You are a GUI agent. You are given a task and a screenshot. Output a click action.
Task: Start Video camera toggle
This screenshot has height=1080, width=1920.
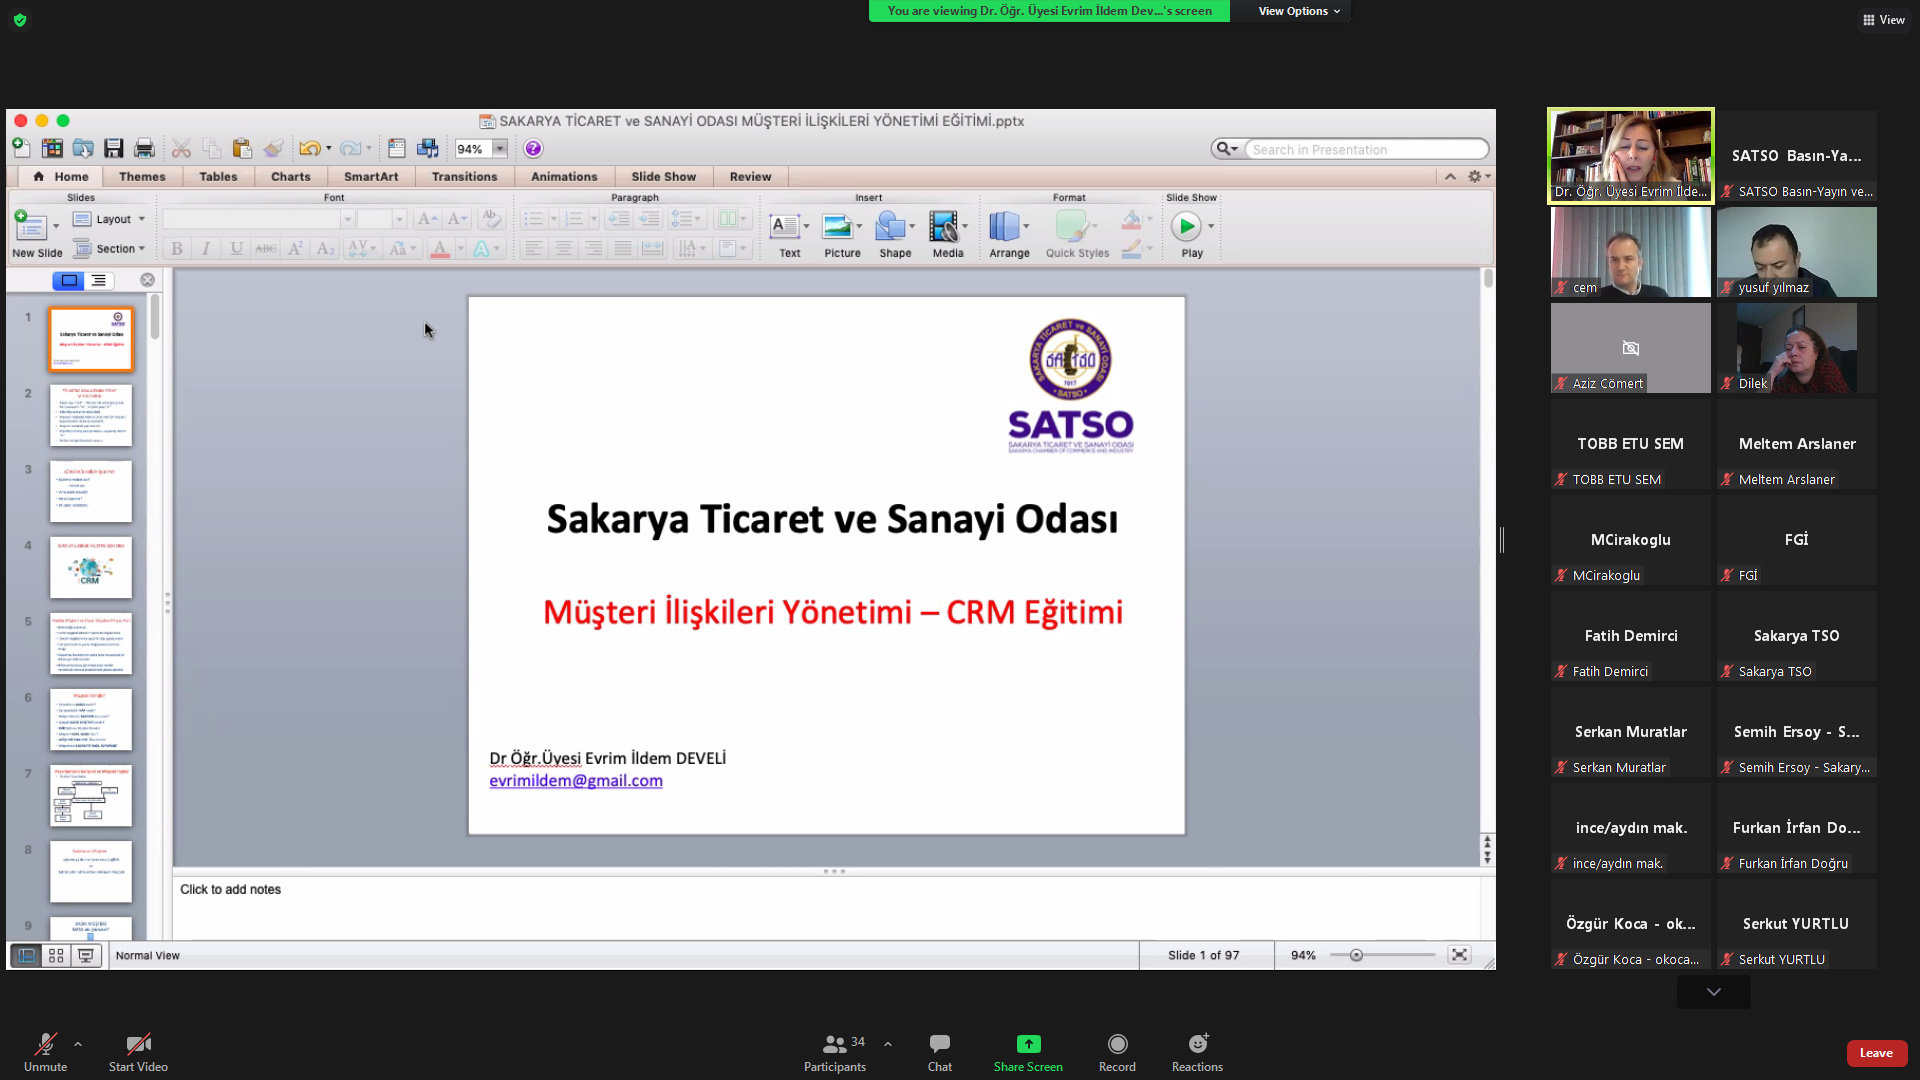point(138,1044)
